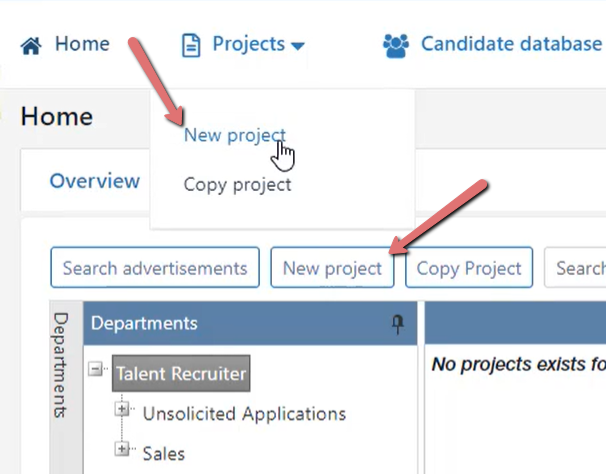Select the Talent Recruiter department

181,373
